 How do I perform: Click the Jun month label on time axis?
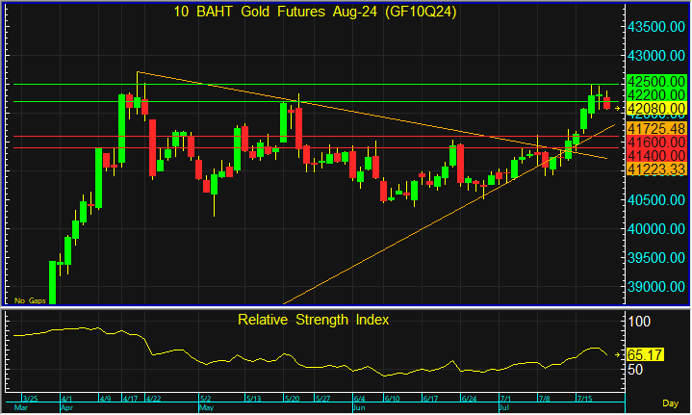coord(360,409)
